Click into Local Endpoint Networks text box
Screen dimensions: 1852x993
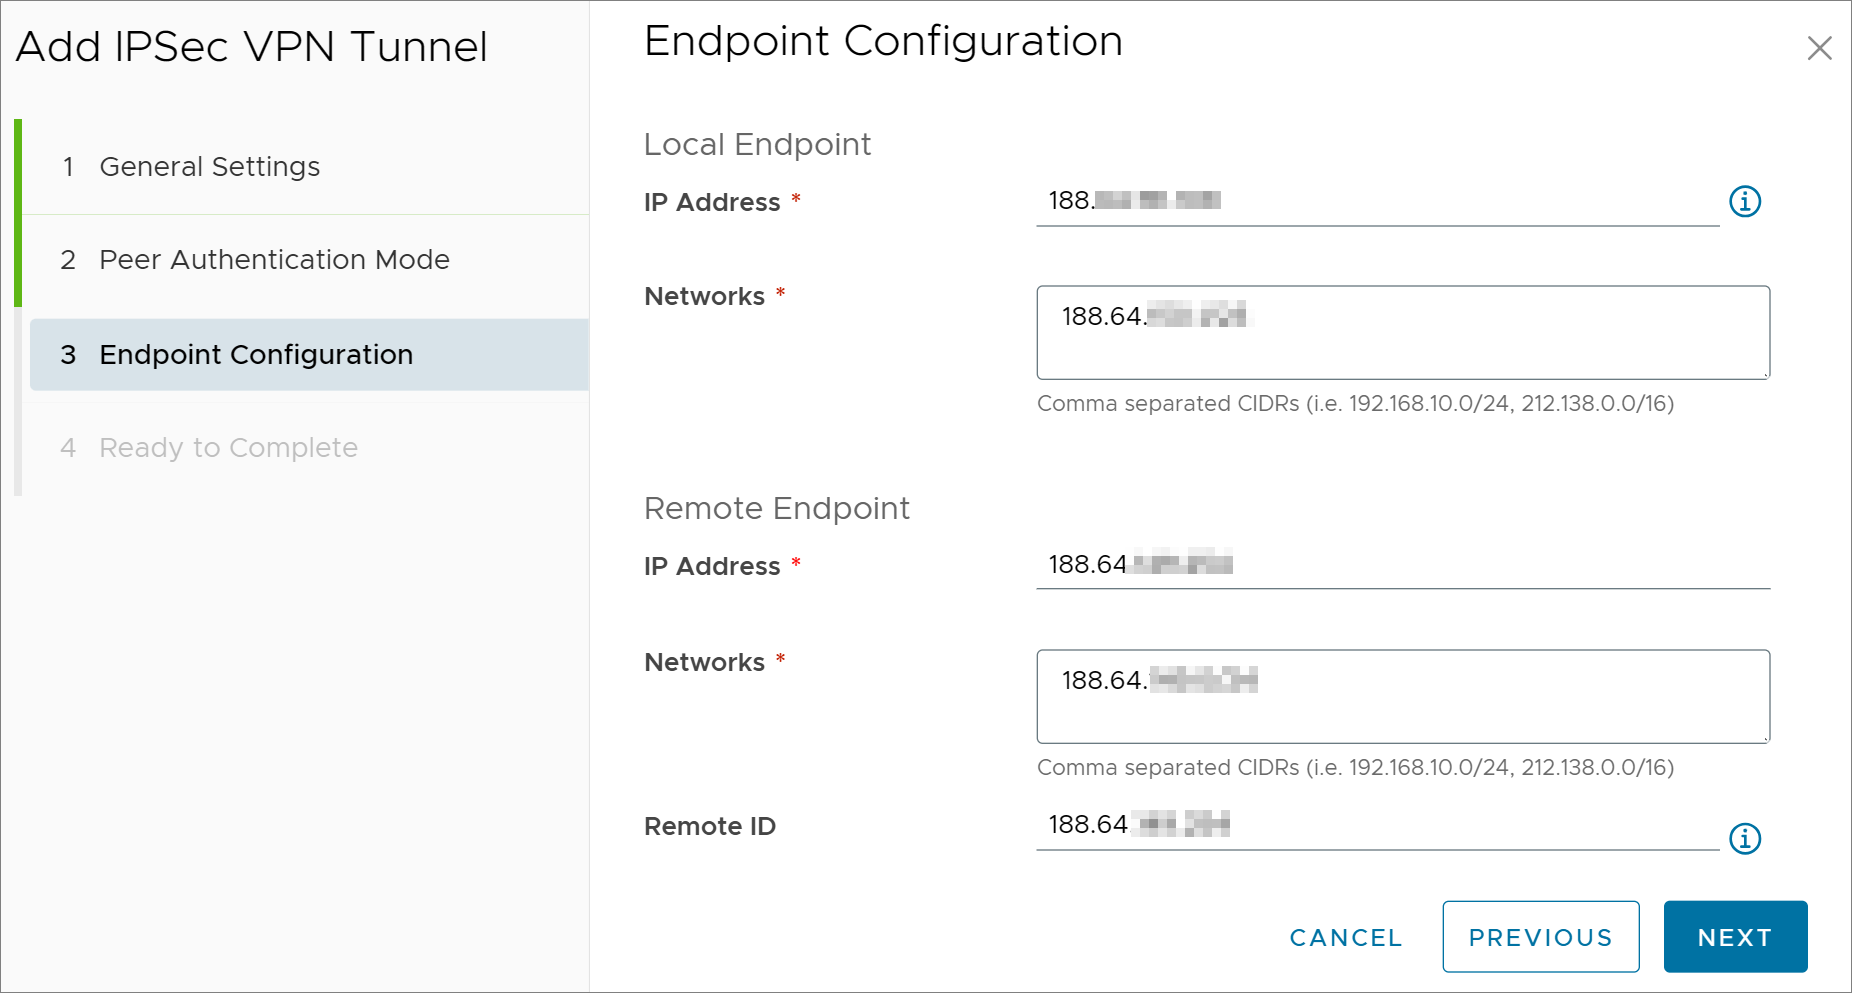pyautogui.click(x=1403, y=332)
